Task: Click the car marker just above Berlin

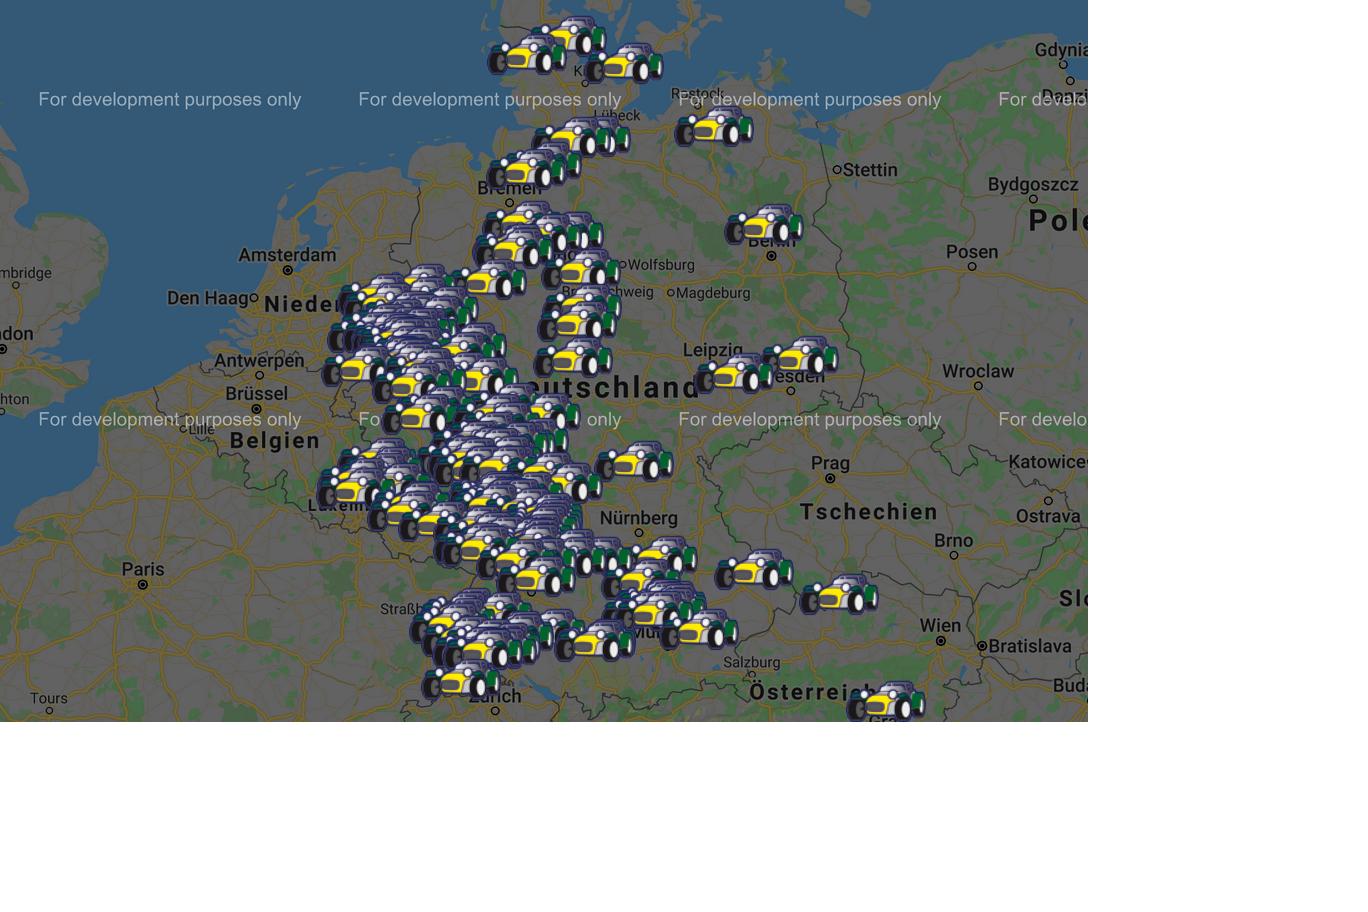Action: [765, 224]
